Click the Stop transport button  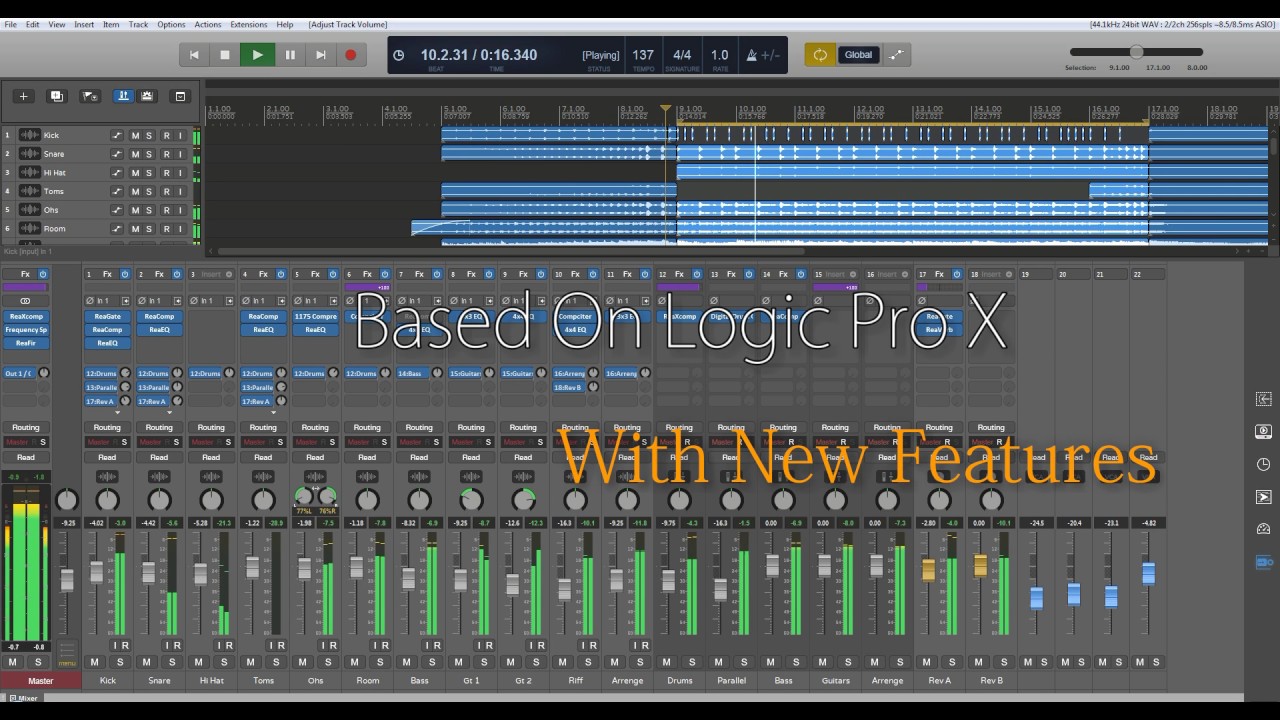tap(225, 55)
